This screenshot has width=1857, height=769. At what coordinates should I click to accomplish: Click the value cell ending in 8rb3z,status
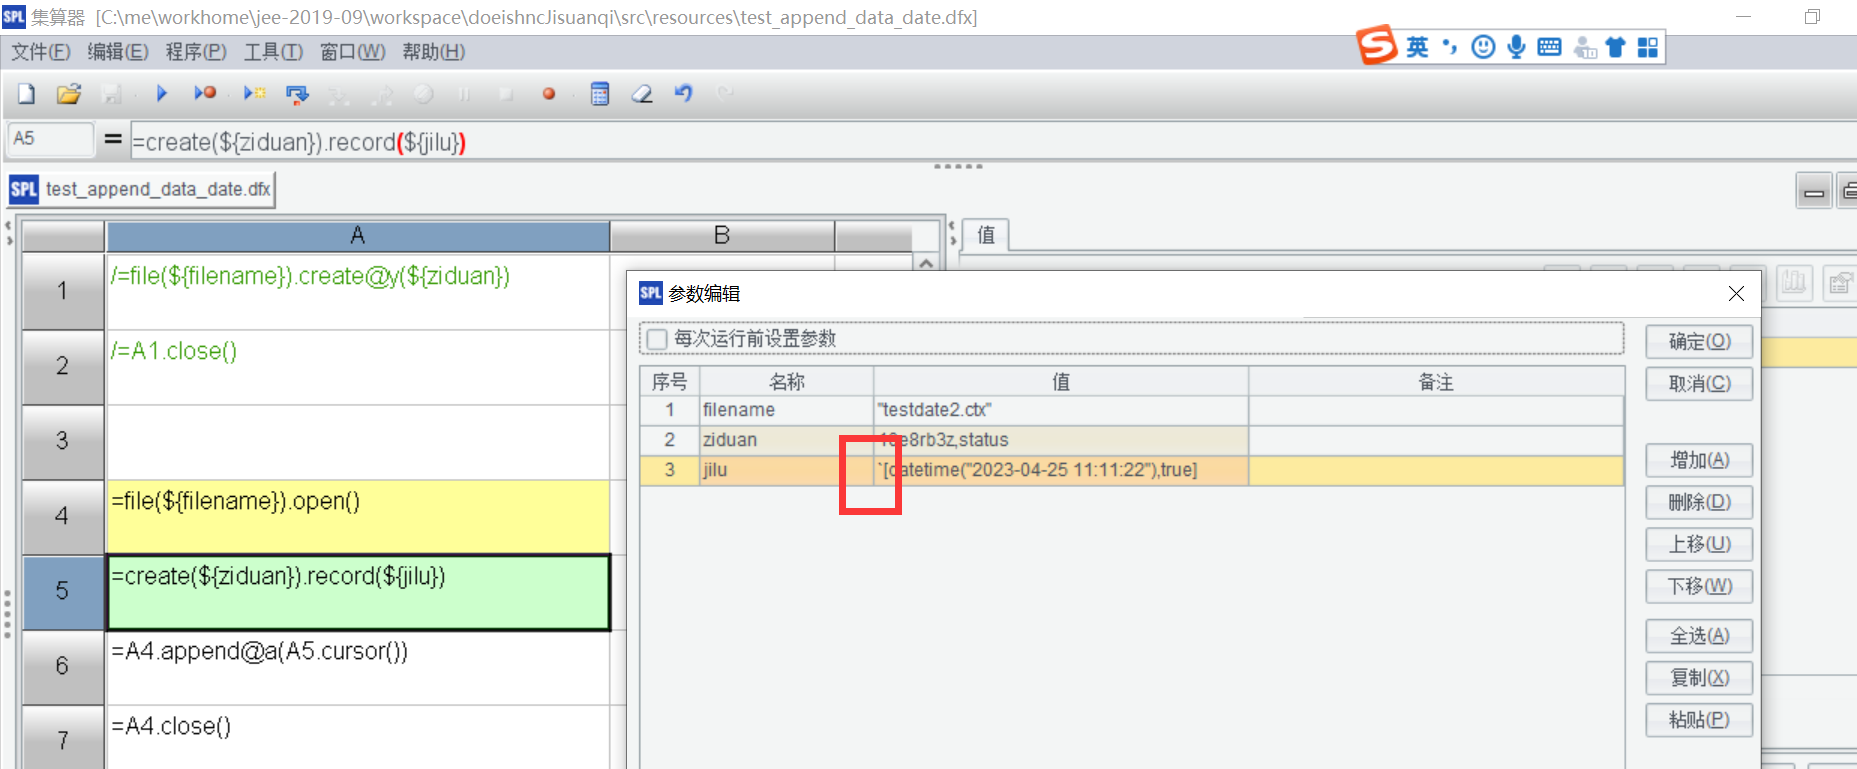[1061, 440]
